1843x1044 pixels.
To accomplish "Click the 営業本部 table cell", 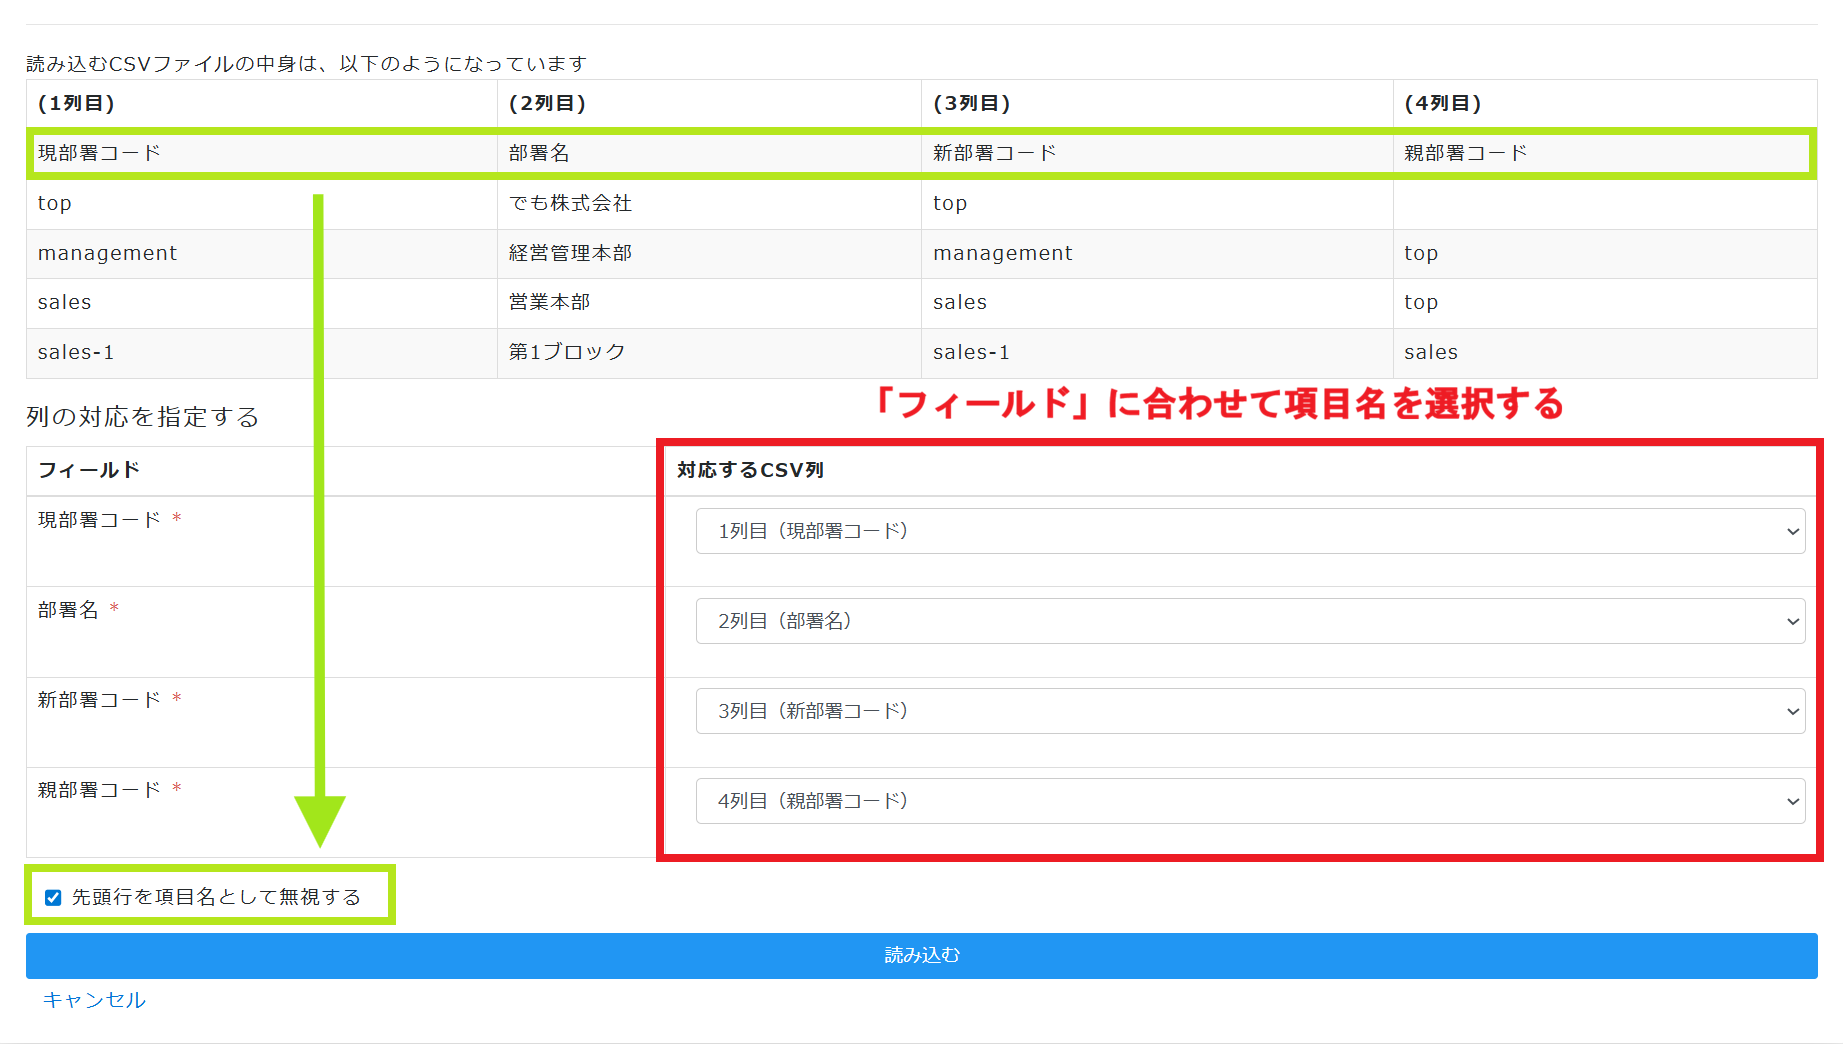I will tap(549, 302).
